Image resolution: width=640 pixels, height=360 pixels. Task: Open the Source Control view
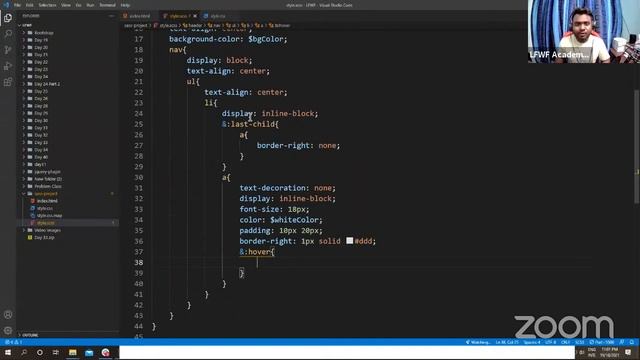coord(8,50)
